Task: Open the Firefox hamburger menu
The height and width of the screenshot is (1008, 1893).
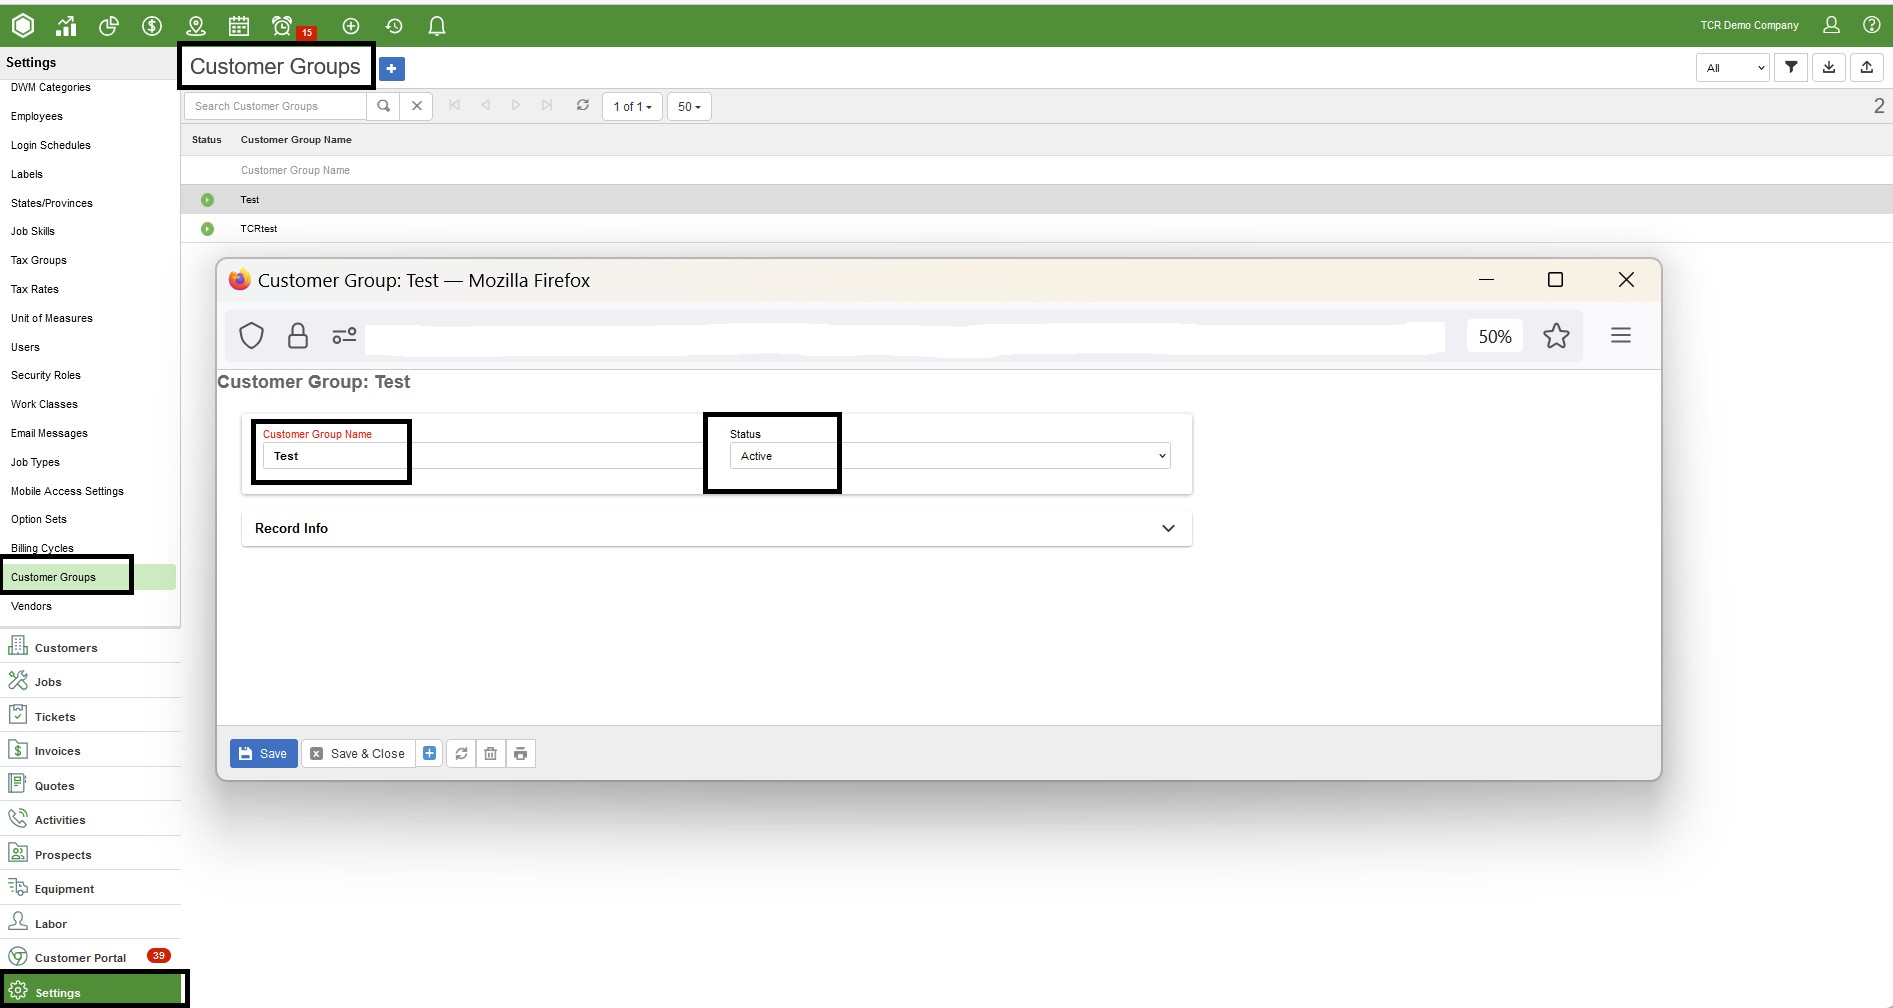Action: point(1621,336)
